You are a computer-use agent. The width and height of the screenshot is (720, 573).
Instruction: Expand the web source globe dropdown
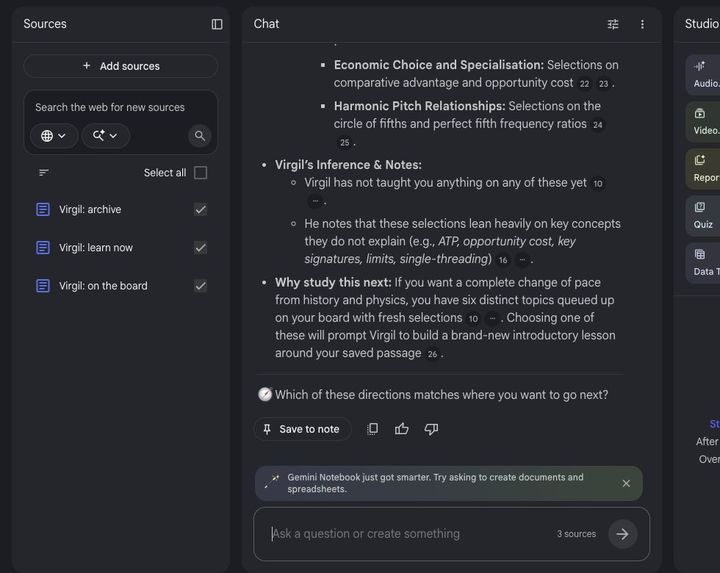pyautogui.click(x=54, y=136)
